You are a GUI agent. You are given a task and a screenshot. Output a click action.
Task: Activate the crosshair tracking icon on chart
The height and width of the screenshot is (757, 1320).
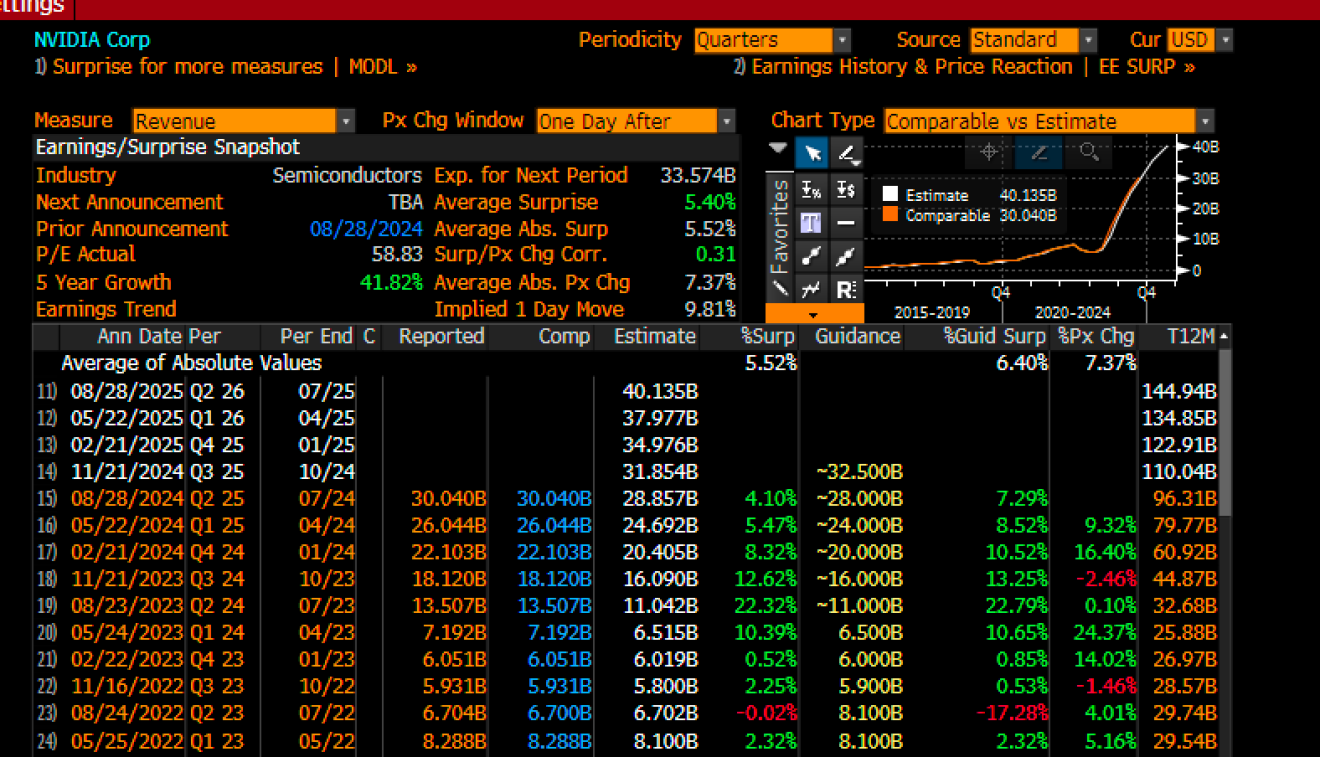pyautogui.click(x=989, y=152)
